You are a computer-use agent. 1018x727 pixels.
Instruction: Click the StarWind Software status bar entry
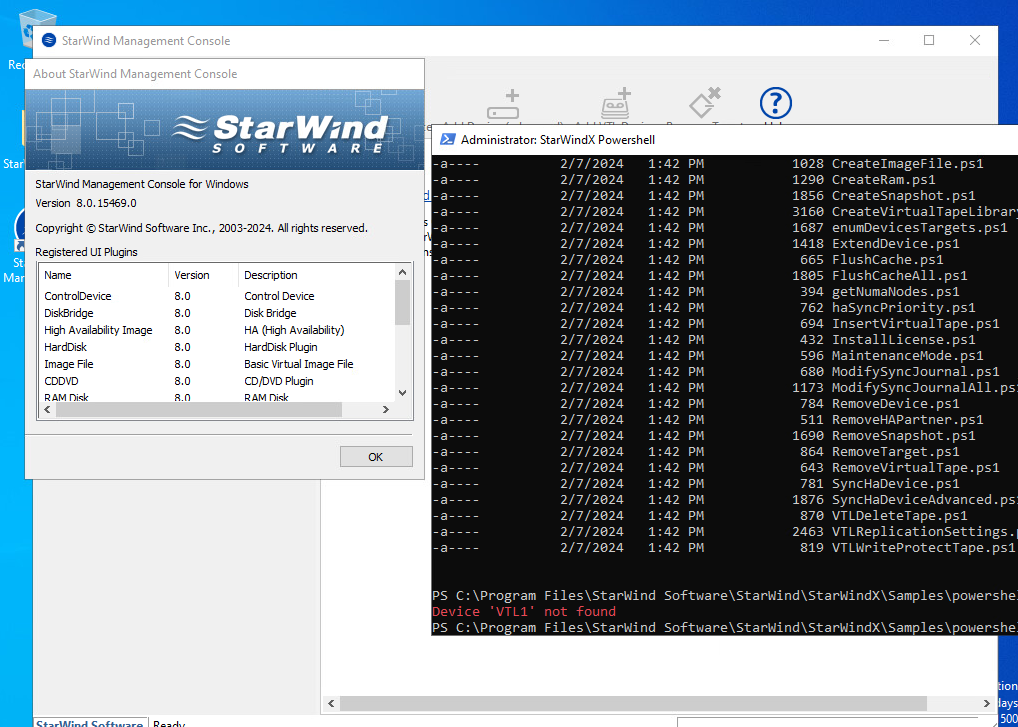pyautogui.click(x=89, y=722)
